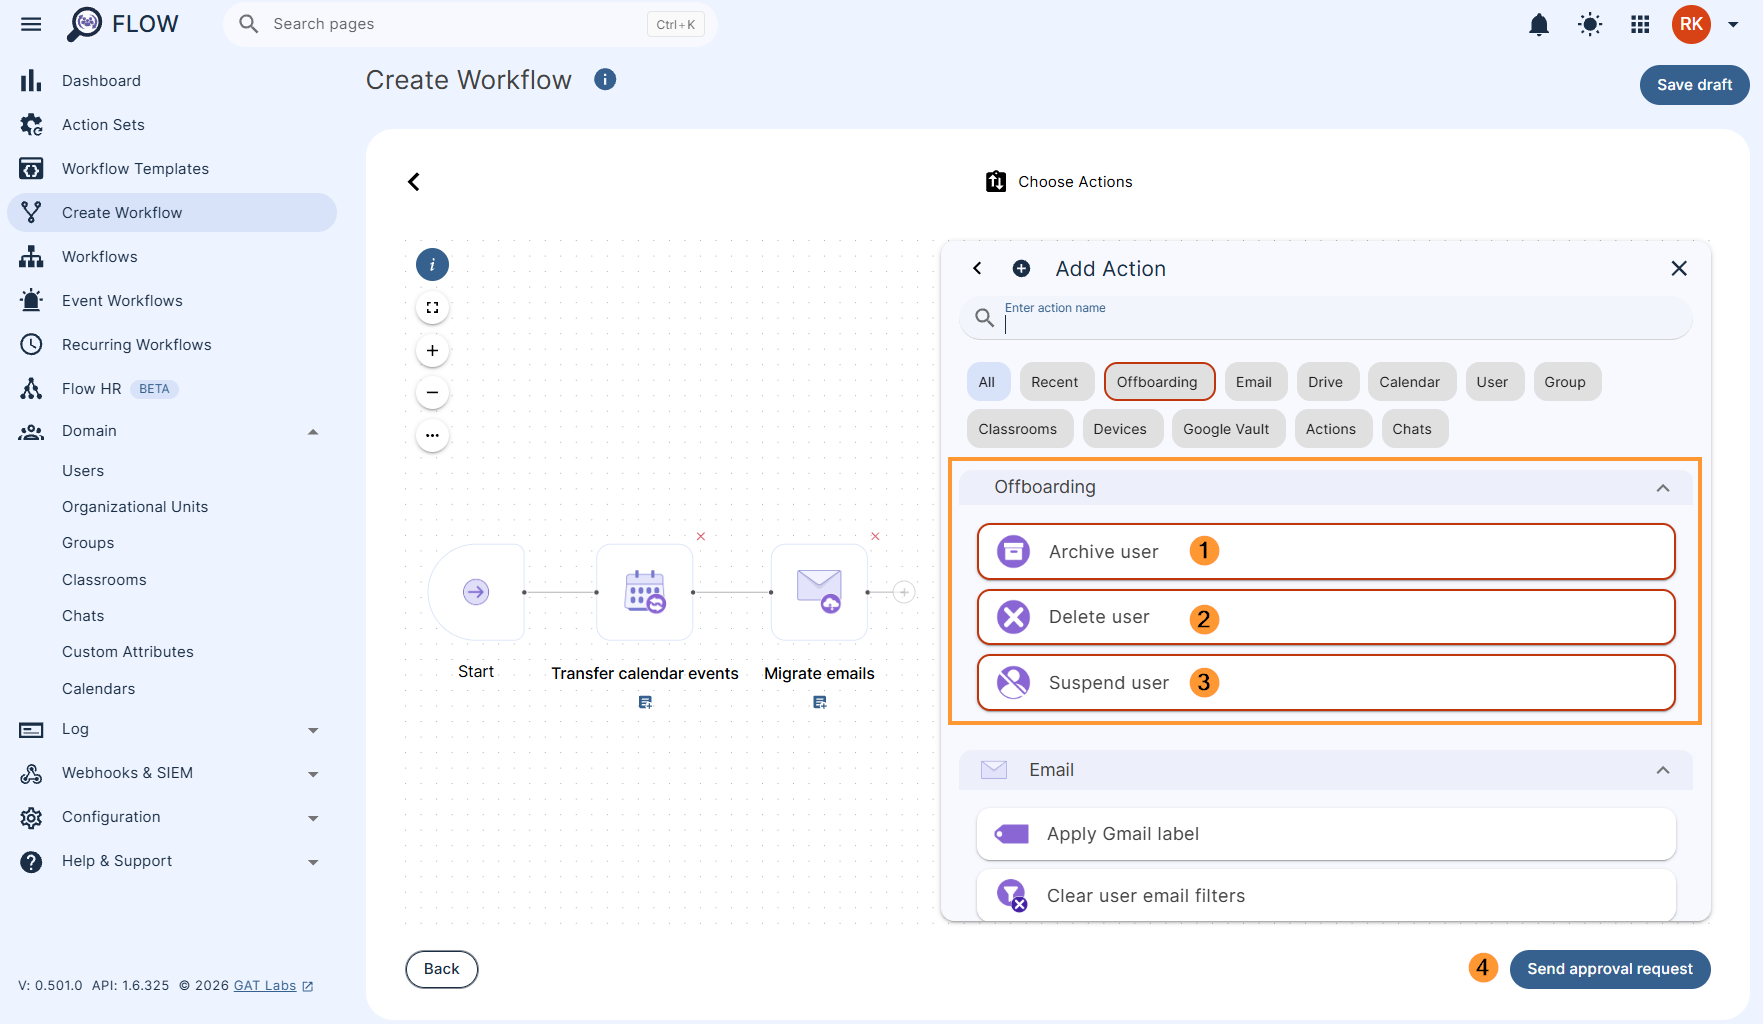This screenshot has height=1024, width=1763.
Task: Open the notifications bell
Action: [1539, 24]
